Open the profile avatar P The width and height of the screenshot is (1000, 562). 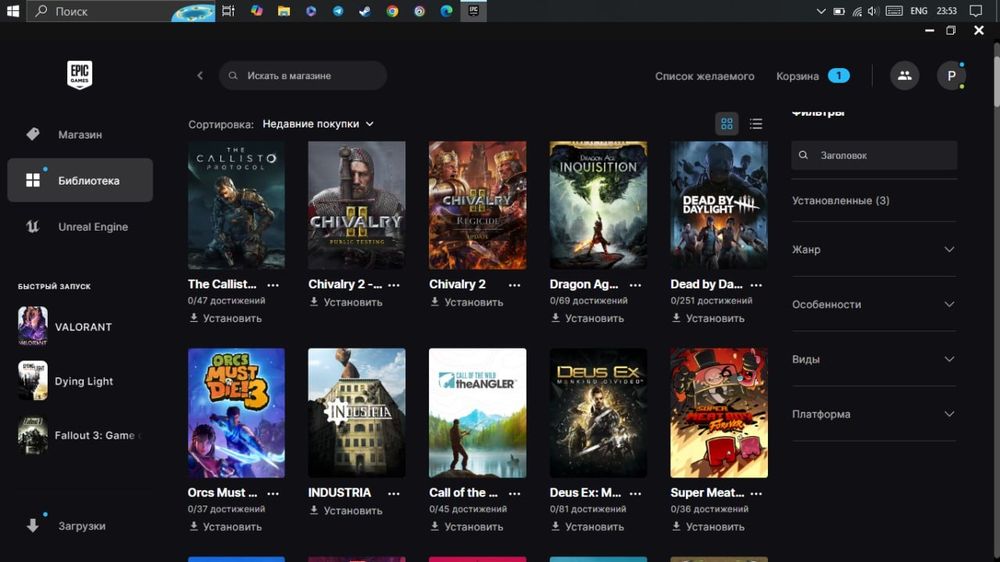coord(951,76)
